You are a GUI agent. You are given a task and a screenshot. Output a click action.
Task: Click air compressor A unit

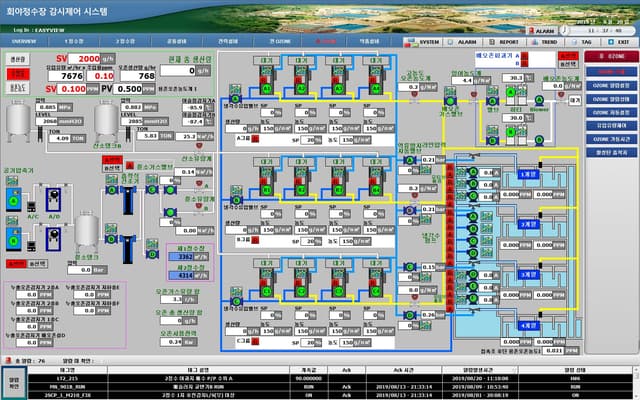(13, 200)
